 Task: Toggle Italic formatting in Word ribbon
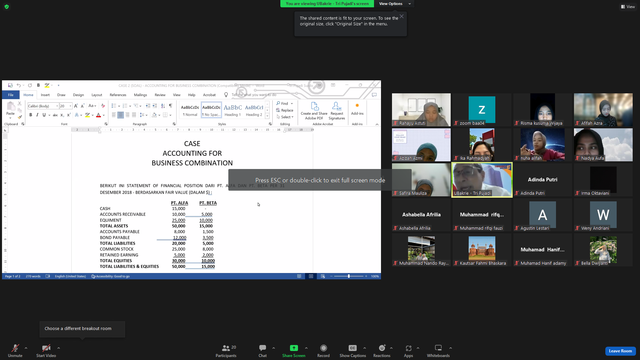tap(37, 115)
